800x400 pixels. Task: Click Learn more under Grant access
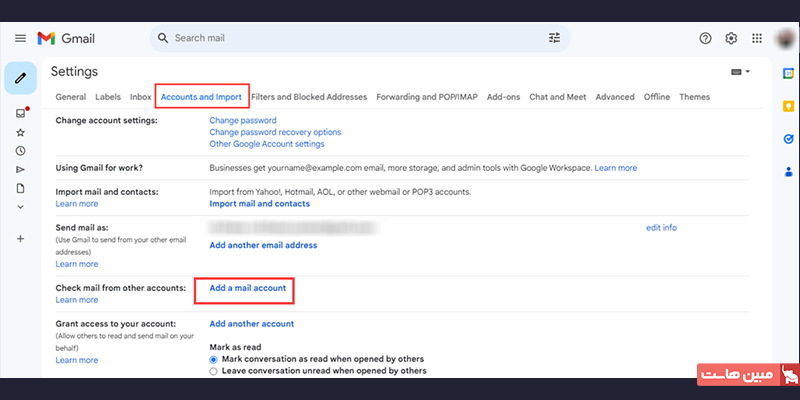pos(77,360)
